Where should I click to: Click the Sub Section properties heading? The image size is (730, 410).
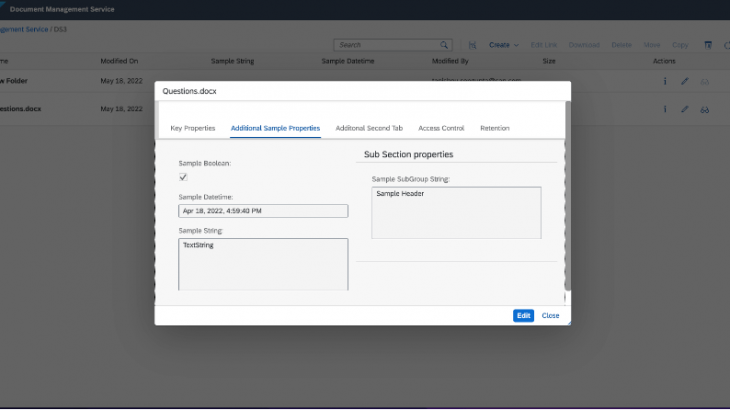coord(408,155)
